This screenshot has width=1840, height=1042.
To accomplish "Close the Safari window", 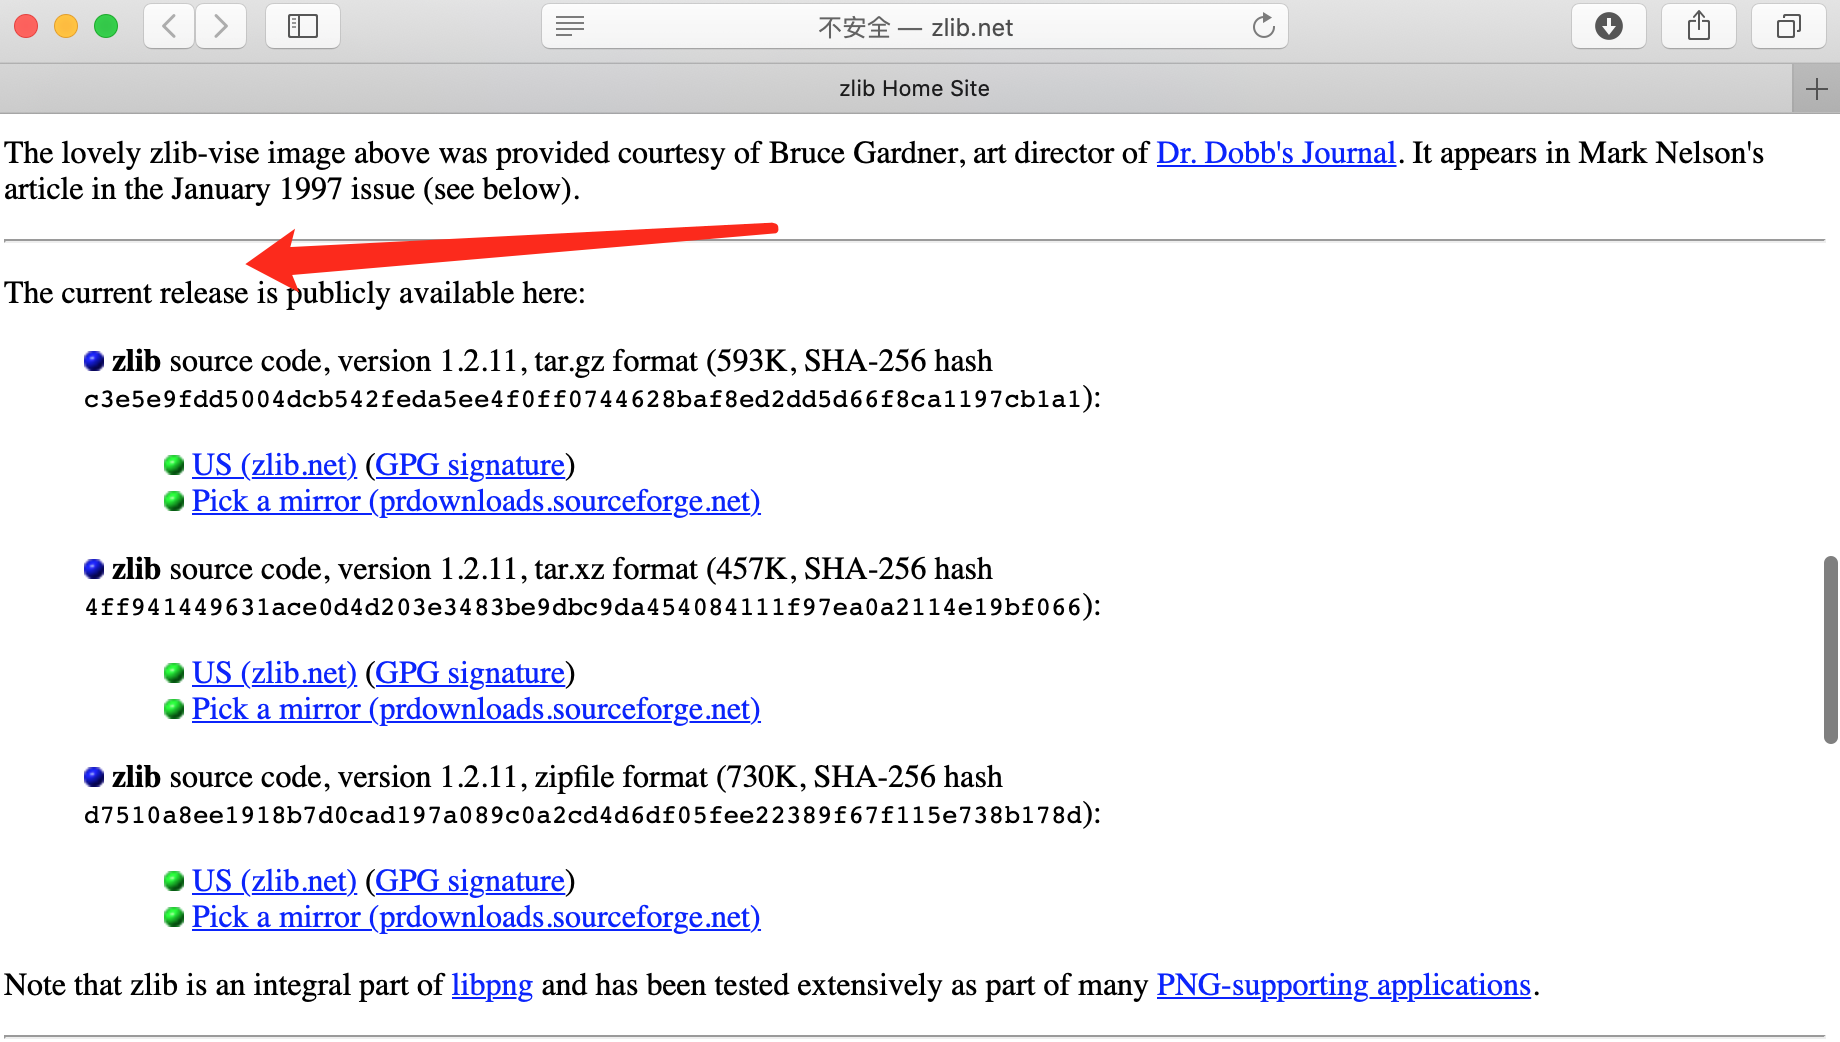I will pos(26,26).
